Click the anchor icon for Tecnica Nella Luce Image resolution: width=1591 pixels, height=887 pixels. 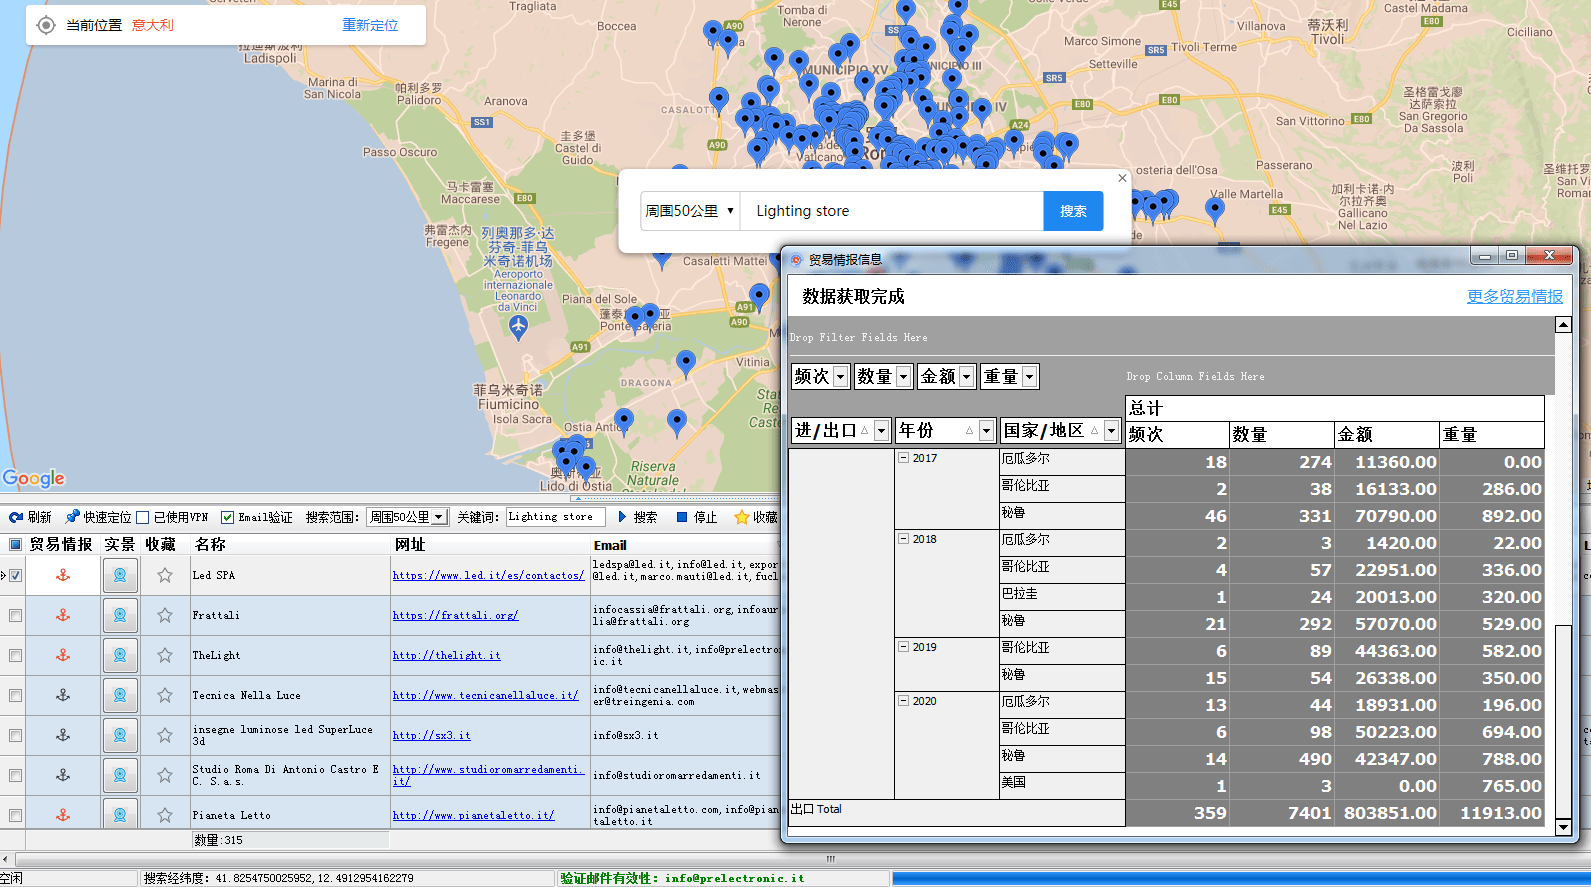tap(62, 695)
